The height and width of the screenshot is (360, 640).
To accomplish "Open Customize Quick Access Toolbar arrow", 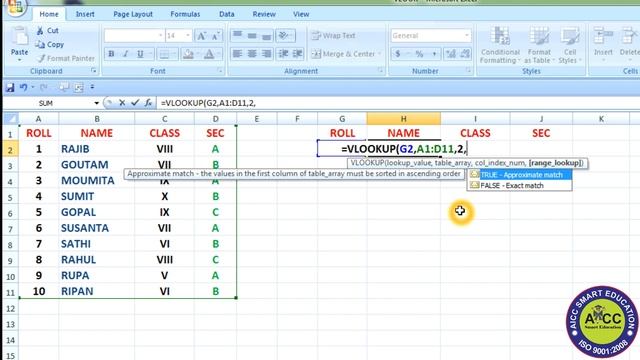I will pos(92,87).
